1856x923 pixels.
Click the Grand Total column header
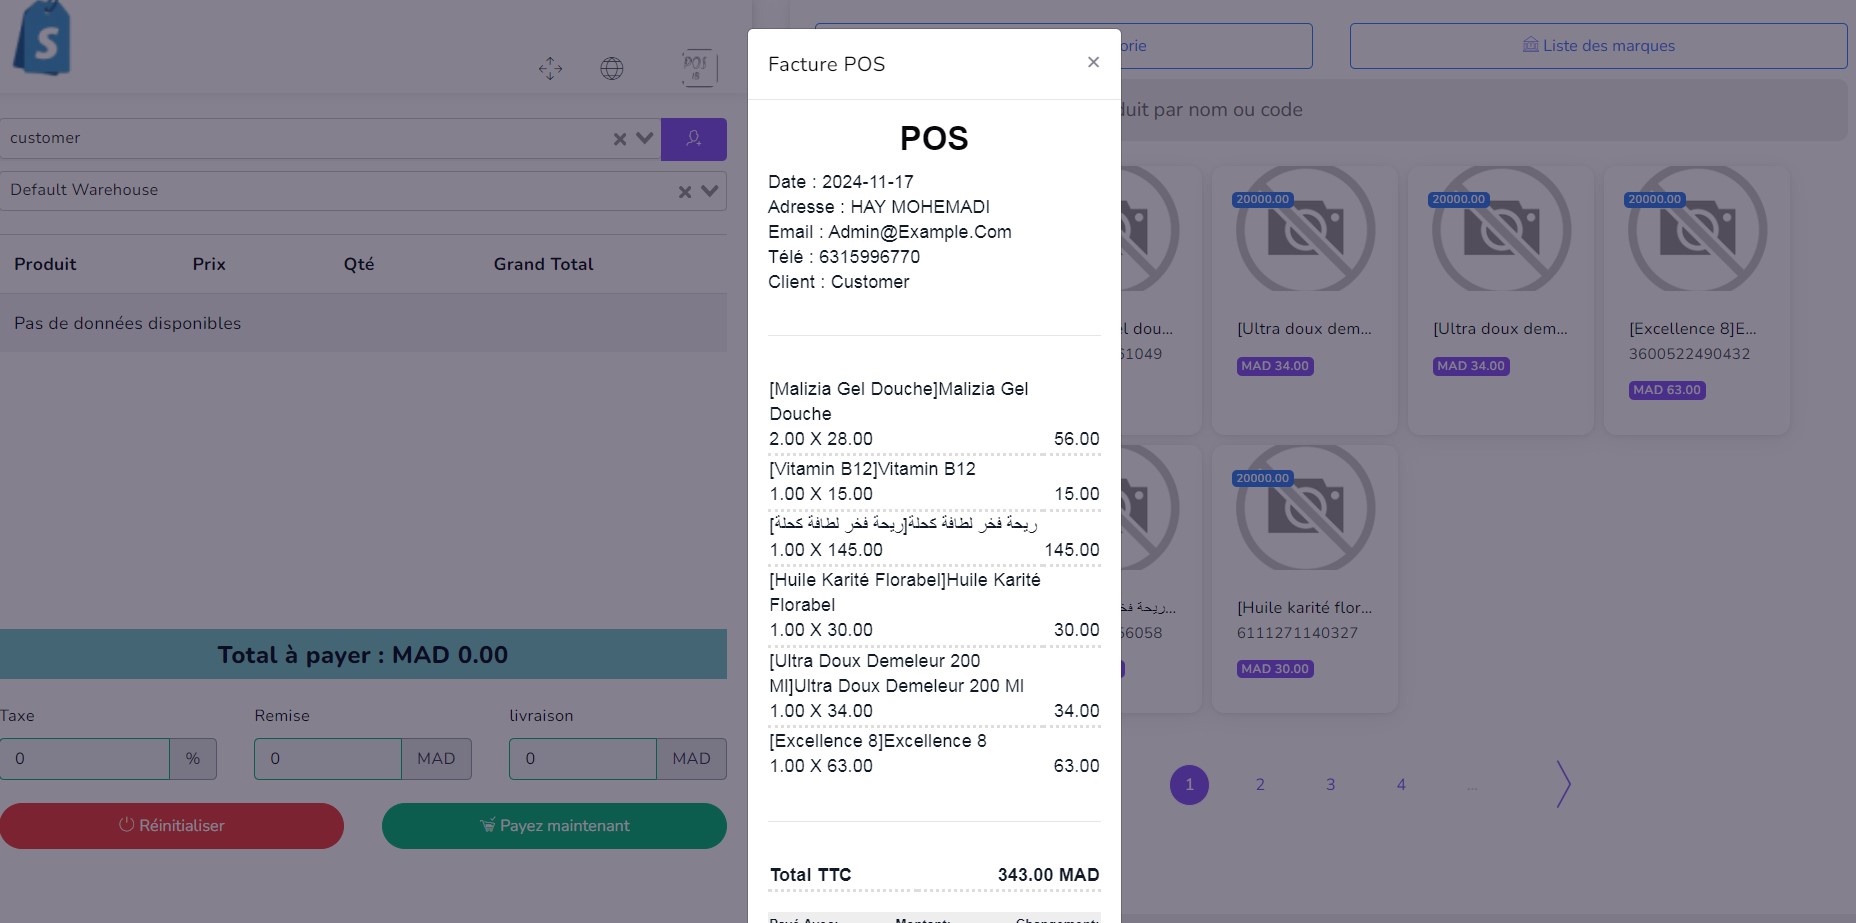click(543, 264)
